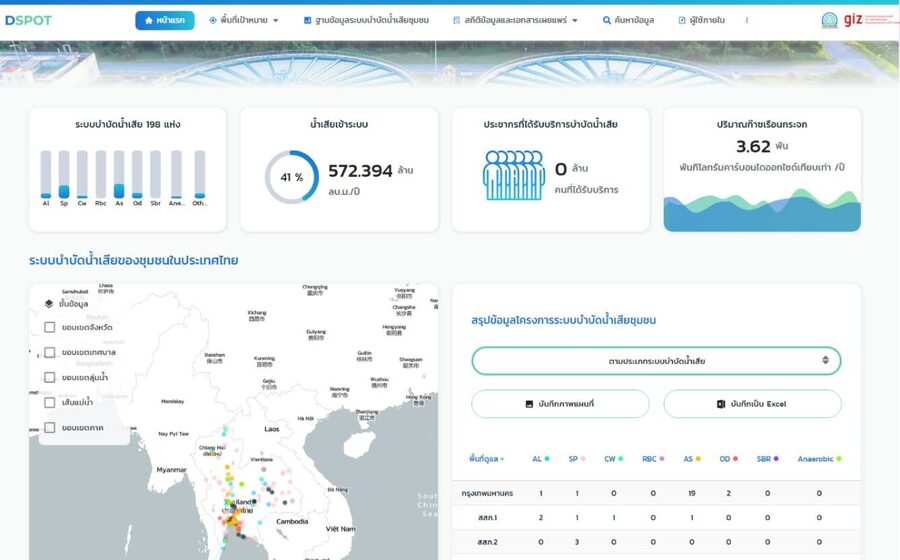Enable the ขอบเขตจังหวัด layer checkbox
This screenshot has width=900, height=560.
coord(50,327)
